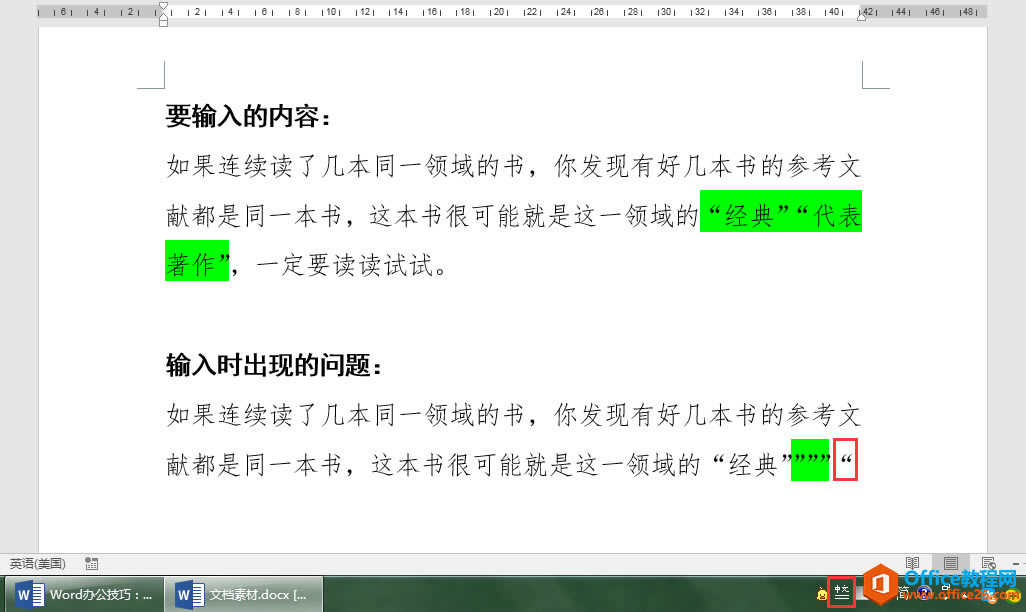Open the Word办公技巧 taskbar window
The width and height of the screenshot is (1026, 612).
coord(84,594)
